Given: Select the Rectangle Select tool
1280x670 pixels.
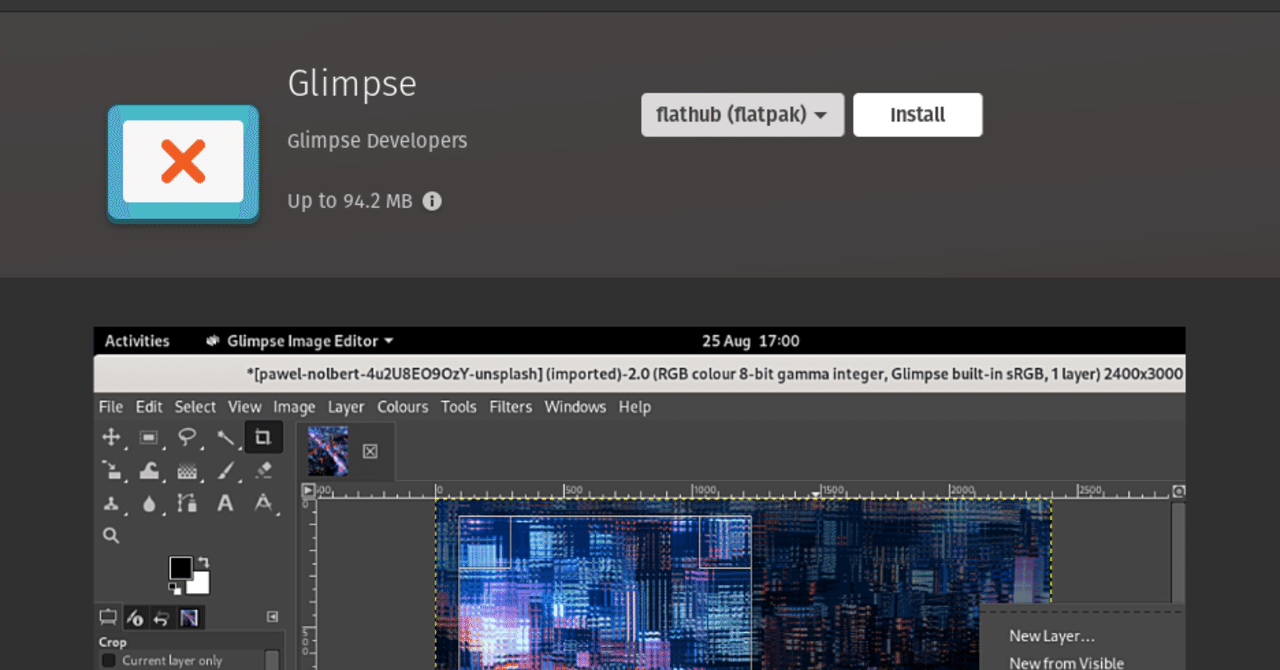Looking at the screenshot, I should click(x=148, y=438).
